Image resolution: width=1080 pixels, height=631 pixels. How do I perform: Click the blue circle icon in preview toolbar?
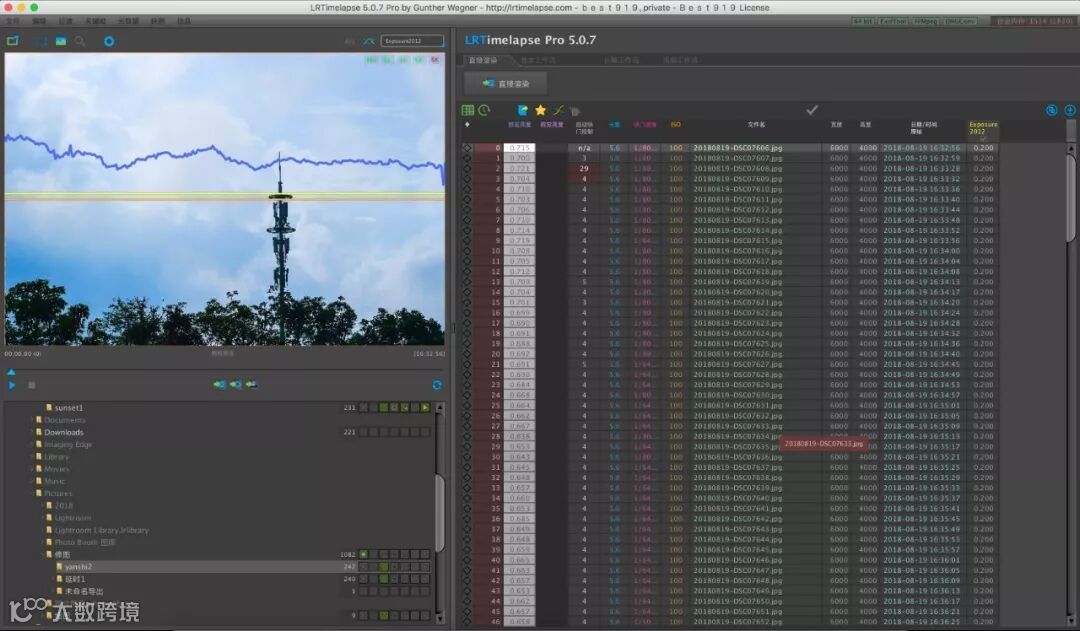pos(109,41)
